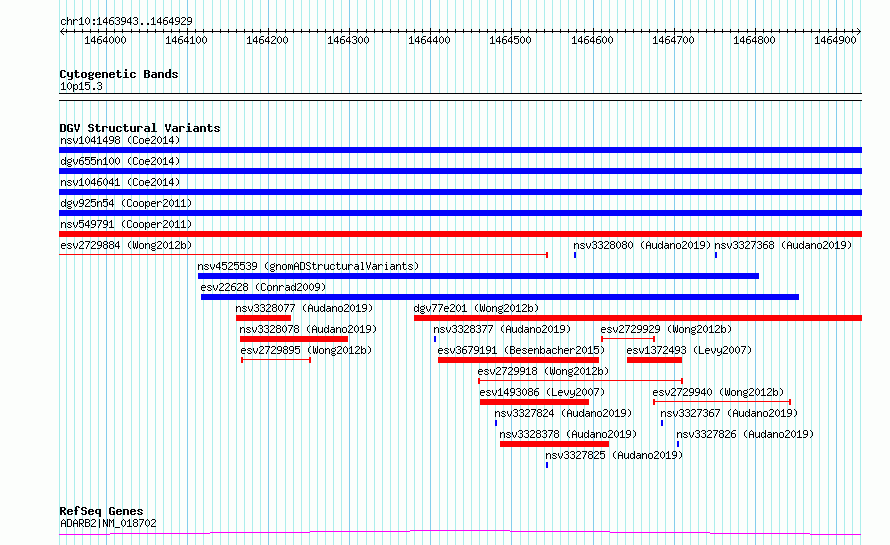This screenshot has height=545, width=890.
Task: Click the blue bar under nsv4525539
Action: click(x=478, y=276)
